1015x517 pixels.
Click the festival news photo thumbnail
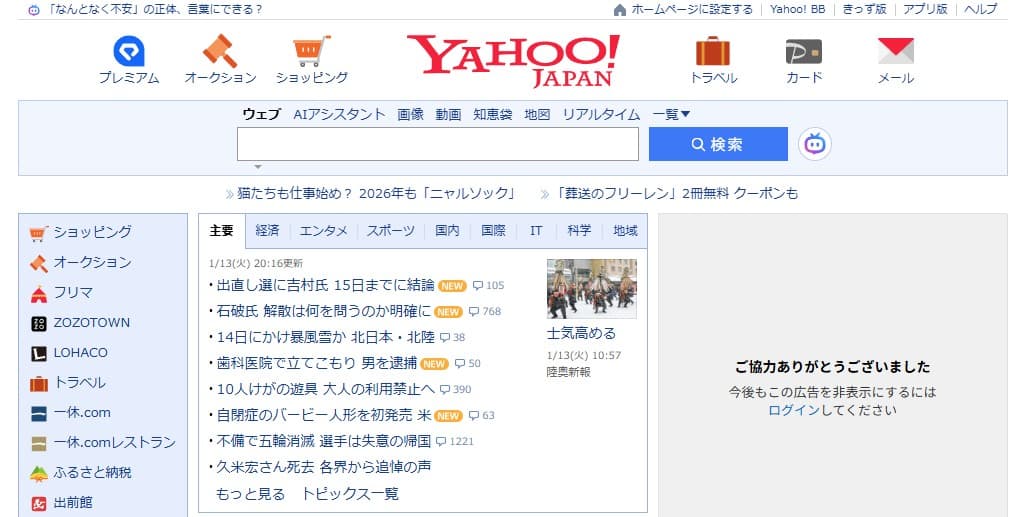tap(592, 289)
